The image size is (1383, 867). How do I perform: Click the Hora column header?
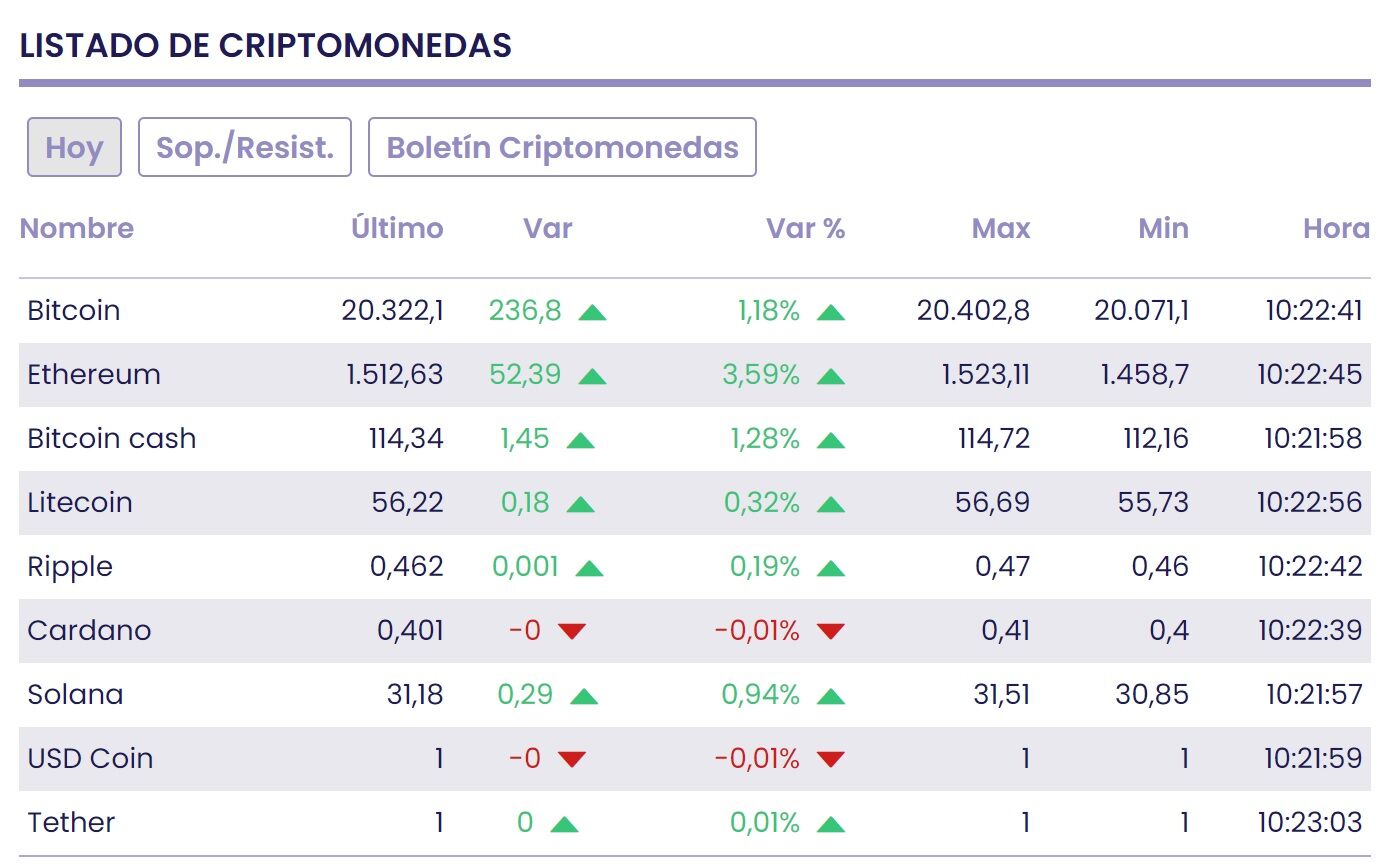(1335, 228)
